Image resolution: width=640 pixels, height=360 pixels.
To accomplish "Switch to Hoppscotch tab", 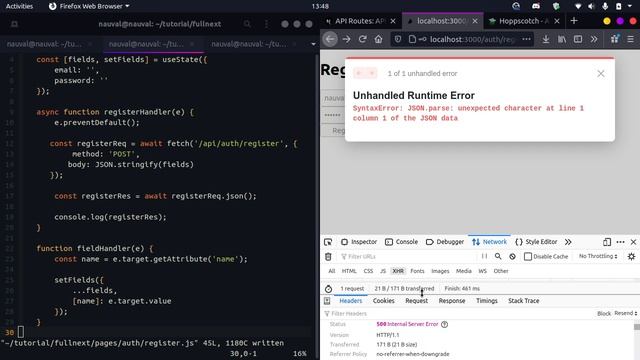I will click(x=519, y=21).
